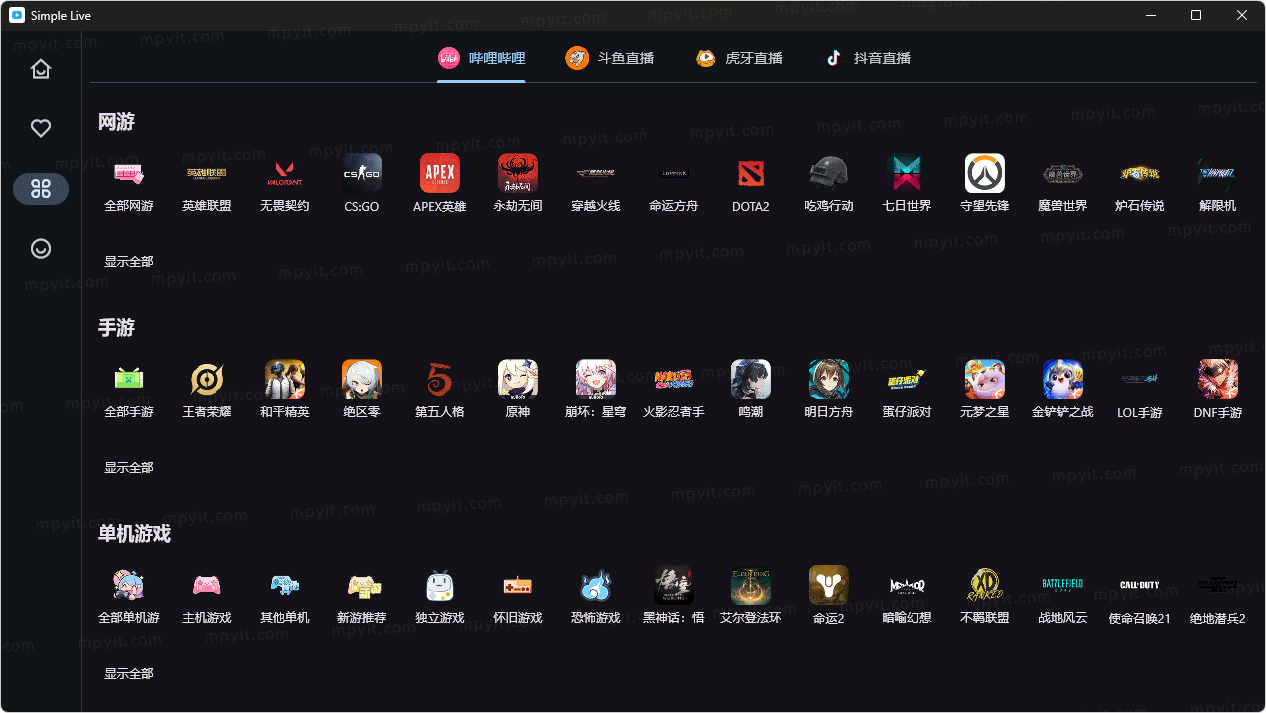
Task: Select 鸣潮 category
Action: point(751,389)
